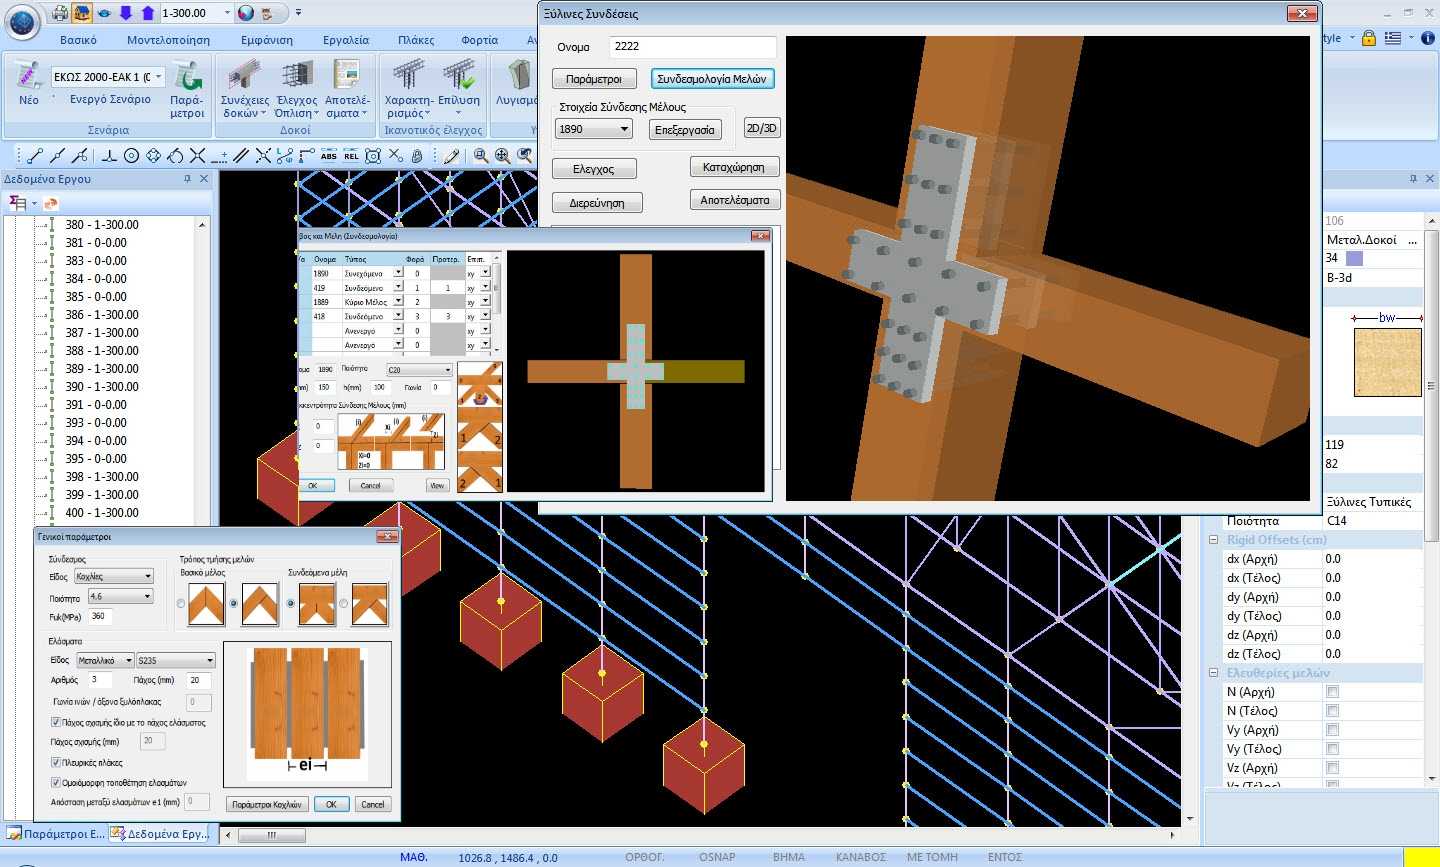Click the ABS coordinates toolbar icon
The width and height of the screenshot is (1440, 867).
(x=329, y=156)
